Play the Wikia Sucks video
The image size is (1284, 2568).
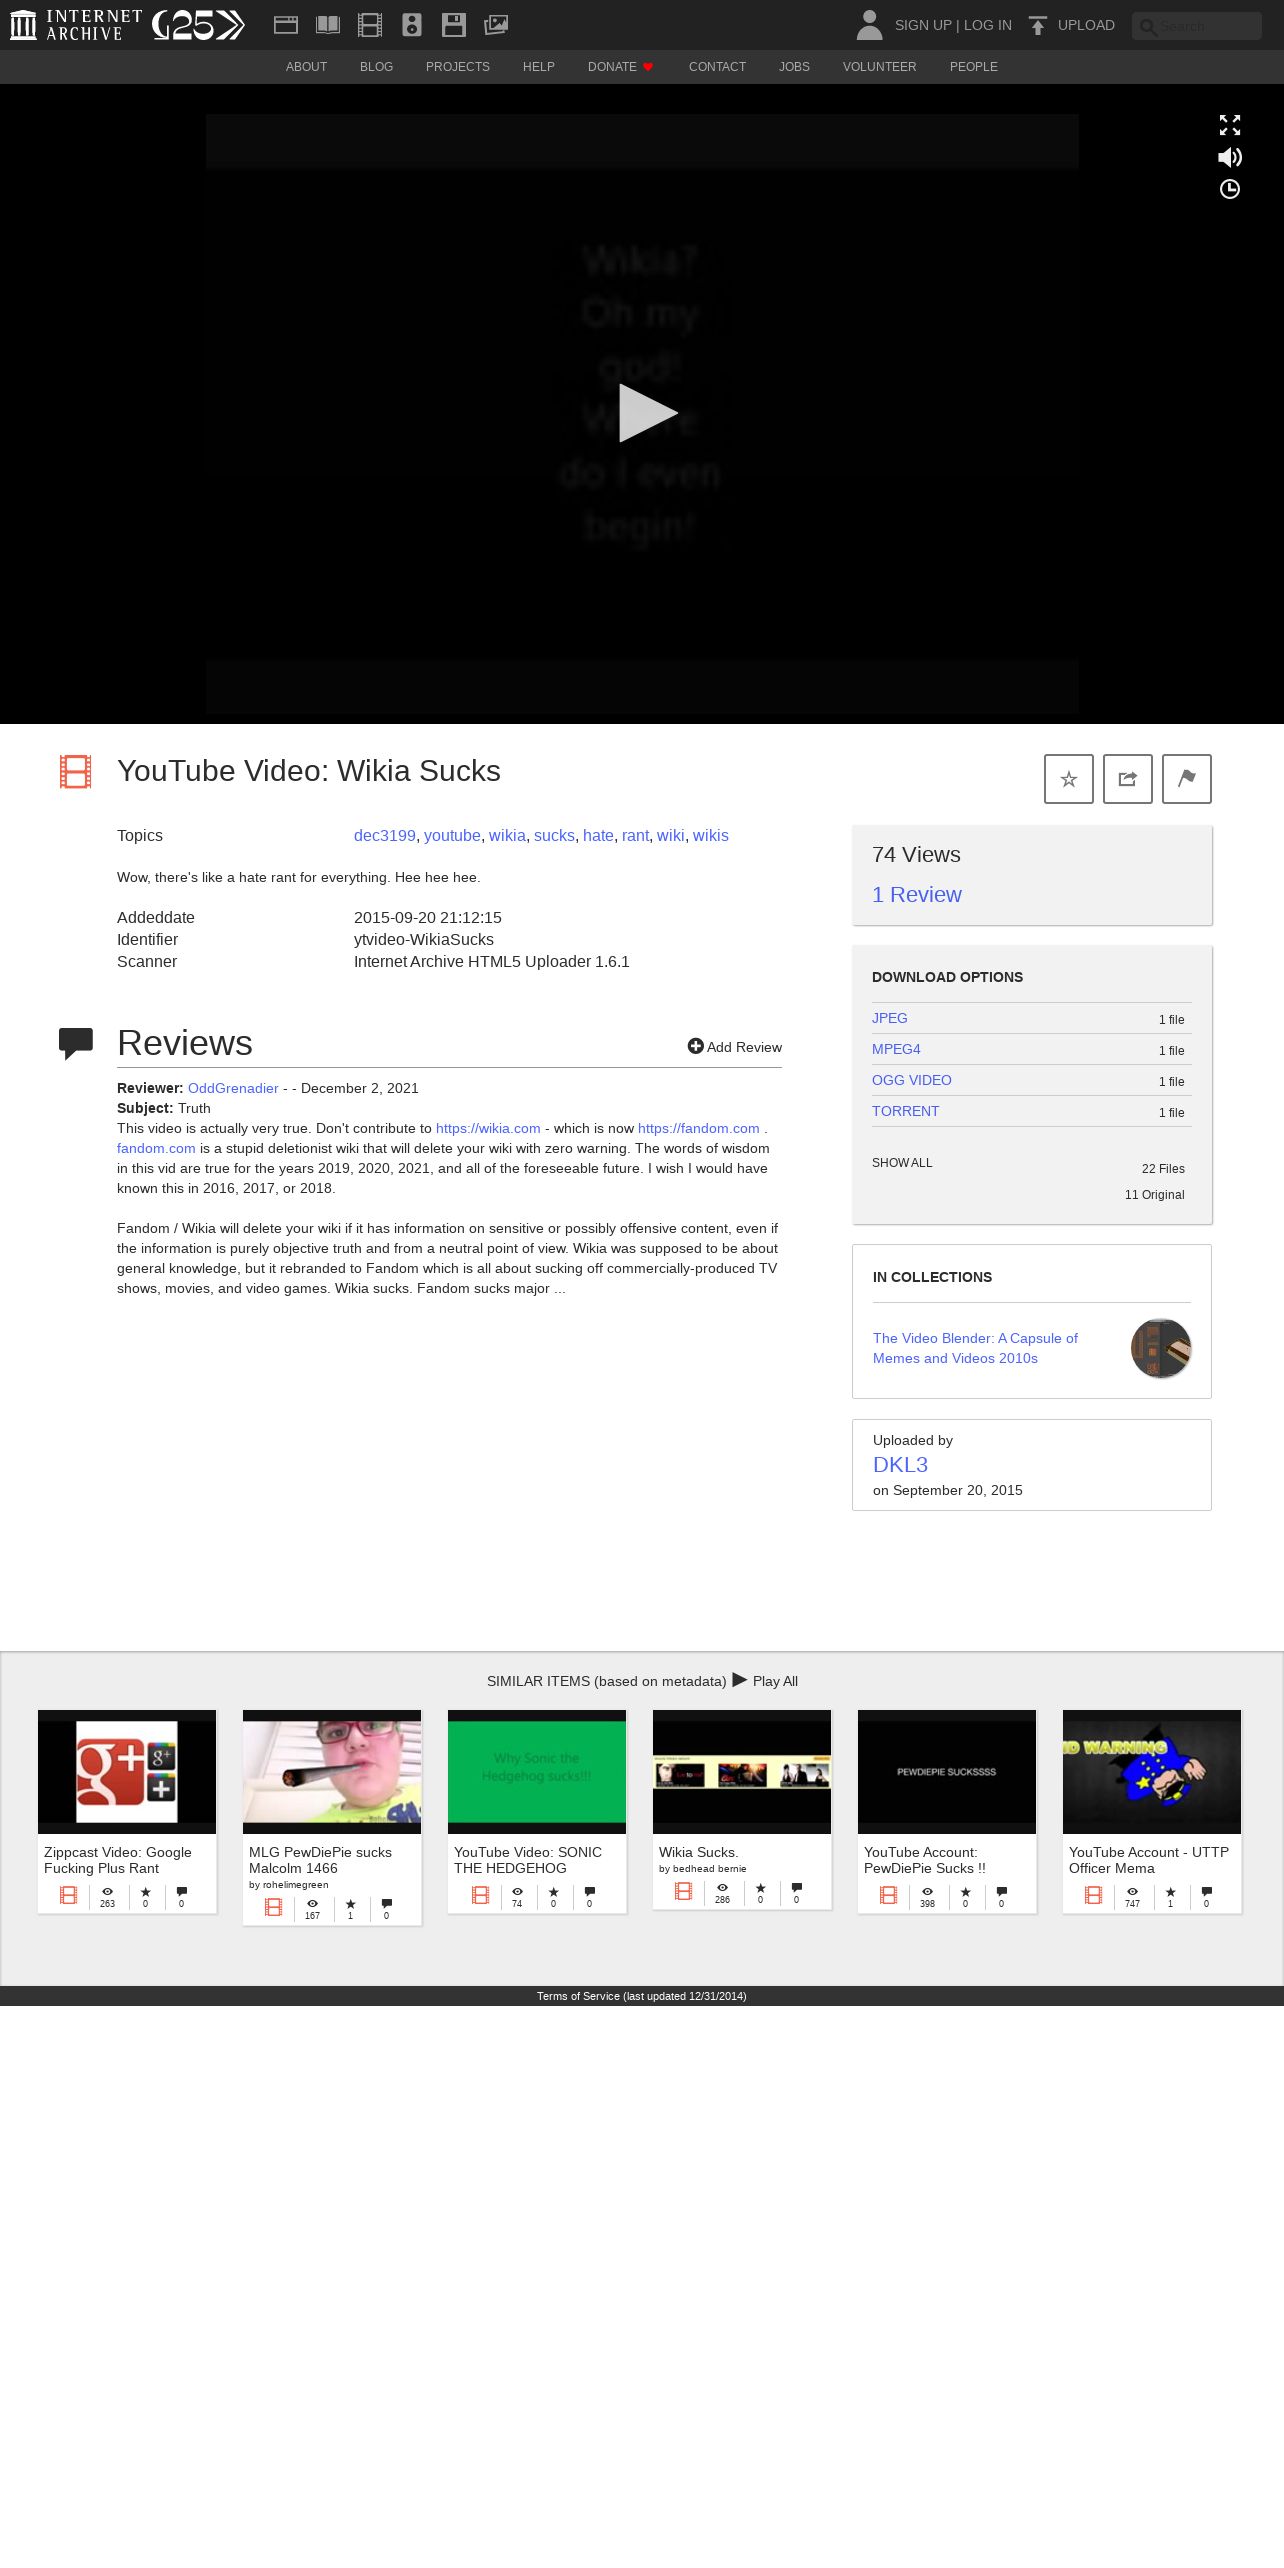[648, 413]
